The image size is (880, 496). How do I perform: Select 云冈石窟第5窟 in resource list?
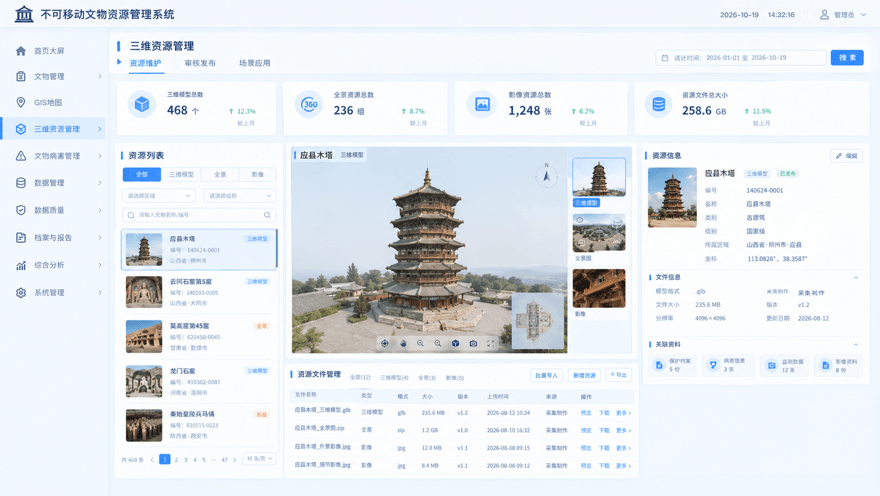(x=199, y=292)
